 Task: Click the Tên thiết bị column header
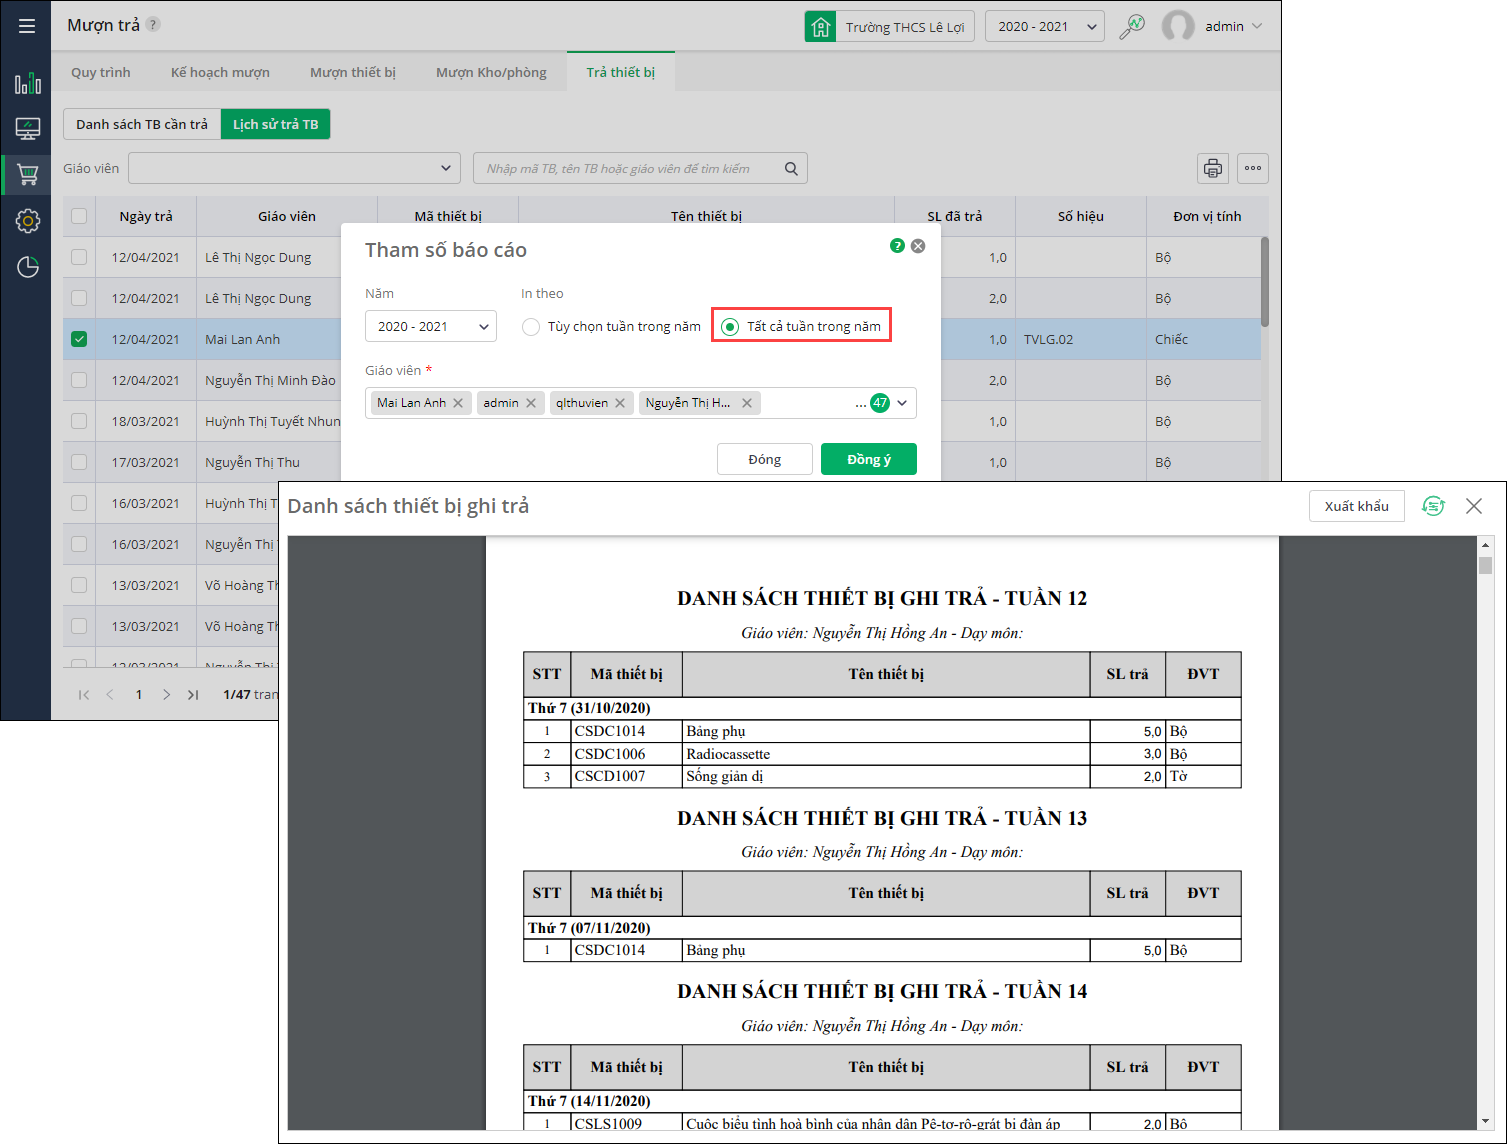pyautogui.click(x=706, y=216)
